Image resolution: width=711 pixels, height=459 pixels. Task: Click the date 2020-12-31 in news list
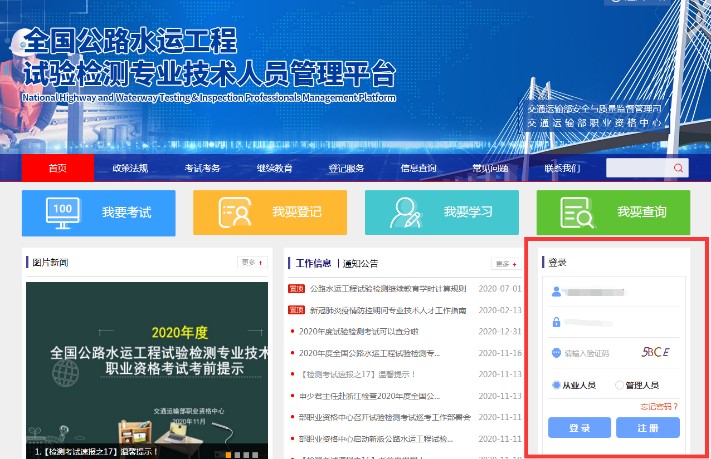pyautogui.click(x=500, y=332)
